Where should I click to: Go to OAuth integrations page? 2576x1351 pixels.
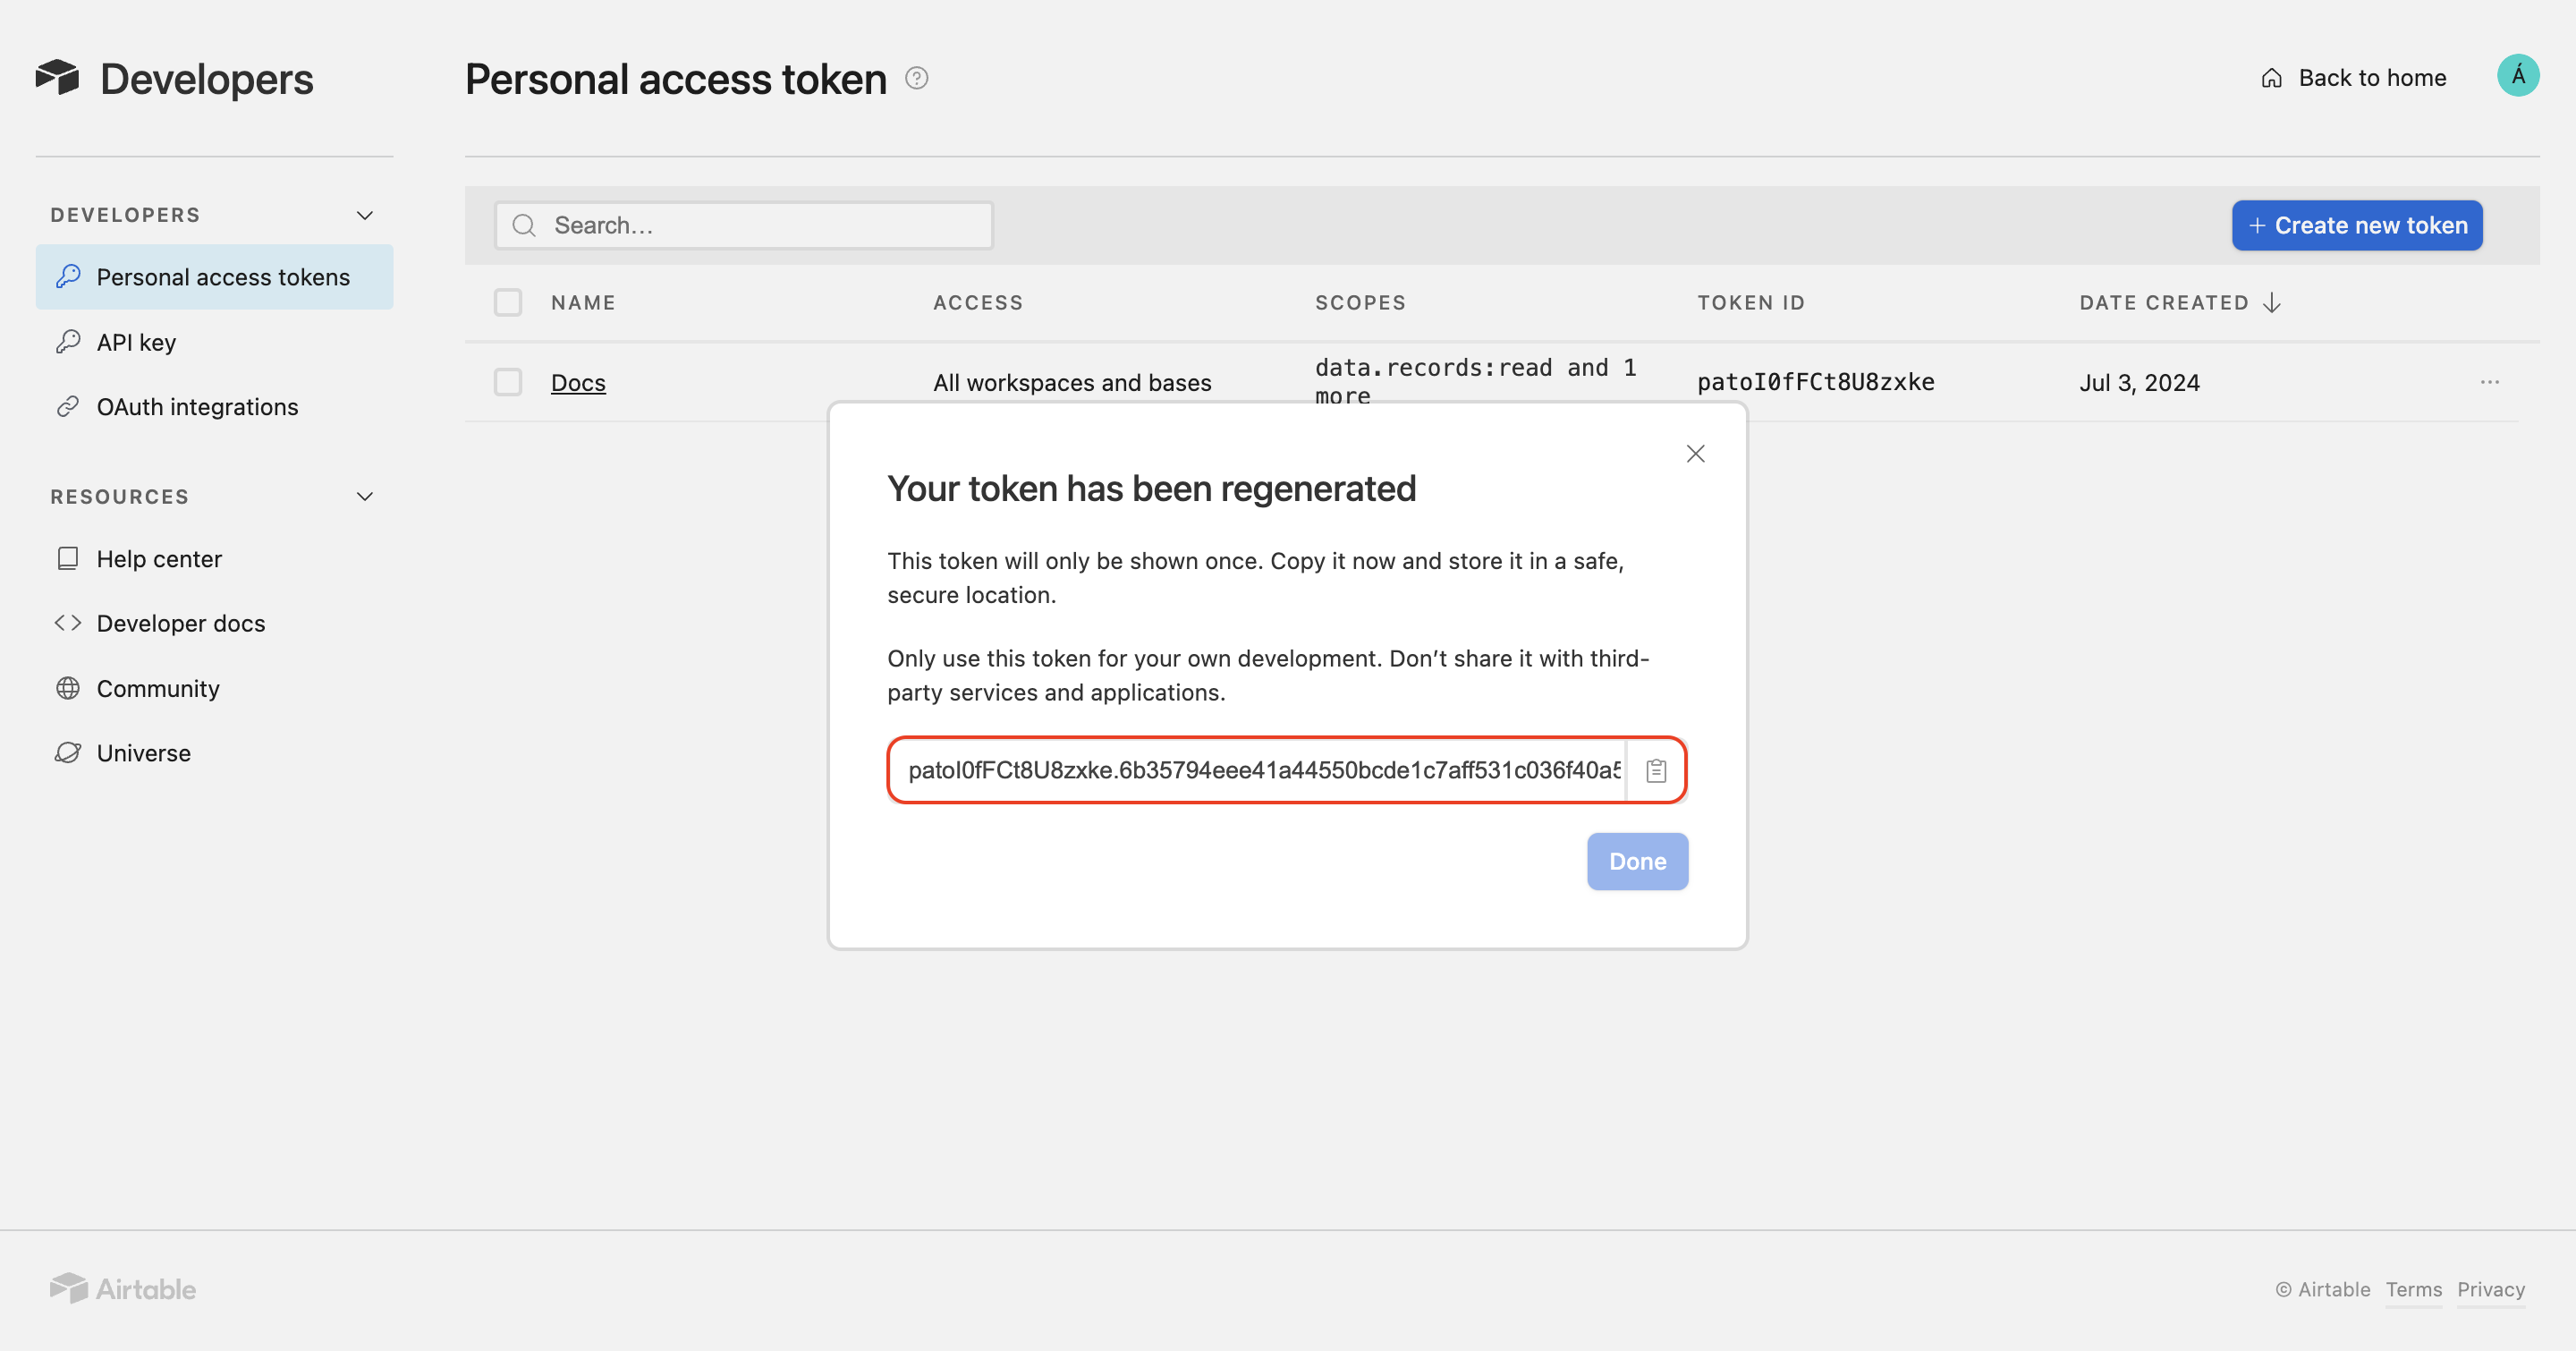[197, 407]
